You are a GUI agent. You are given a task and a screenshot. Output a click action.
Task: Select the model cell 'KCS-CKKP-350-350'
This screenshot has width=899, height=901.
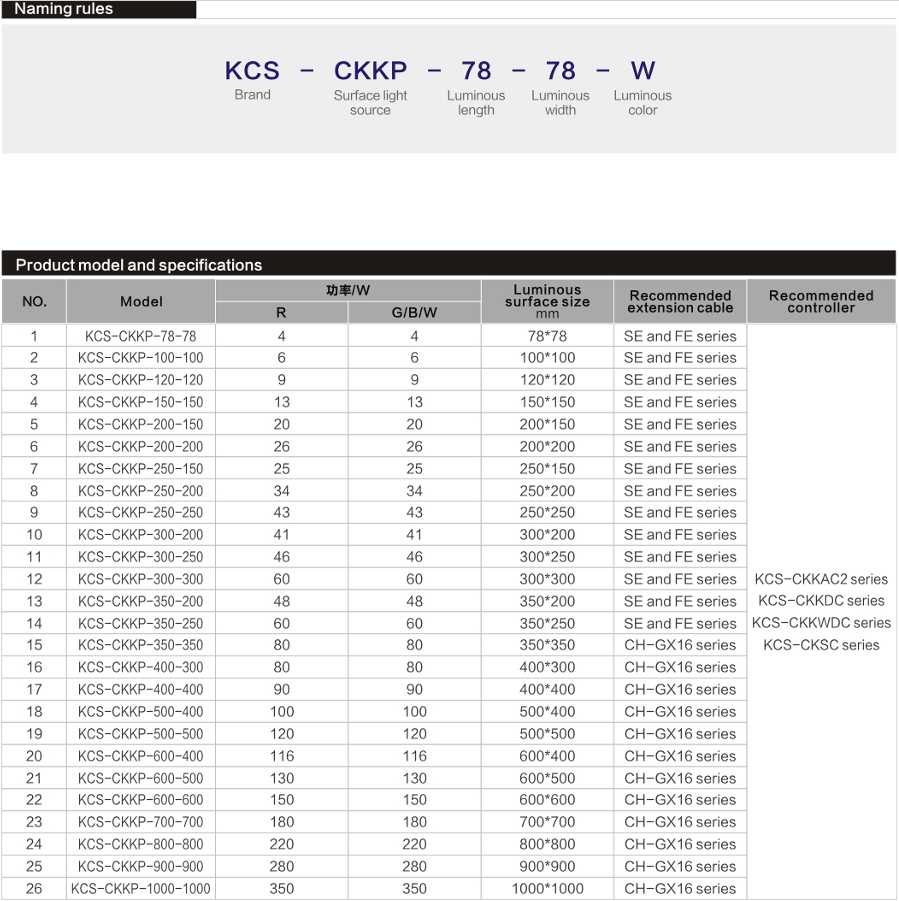click(x=141, y=645)
